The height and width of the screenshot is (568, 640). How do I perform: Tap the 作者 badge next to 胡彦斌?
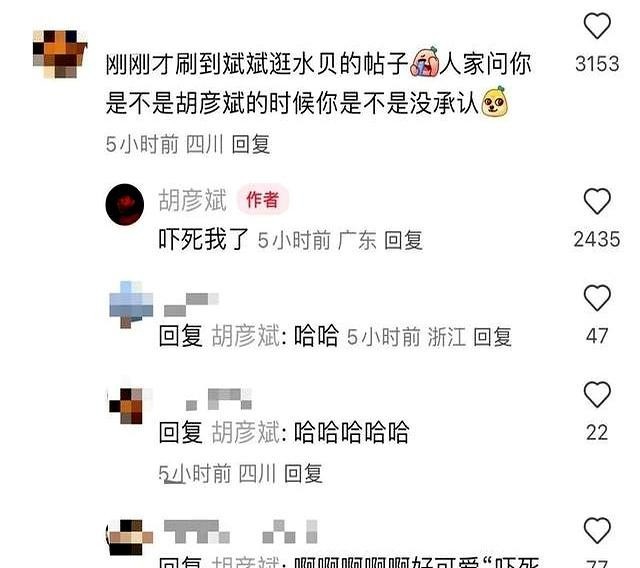tap(263, 200)
